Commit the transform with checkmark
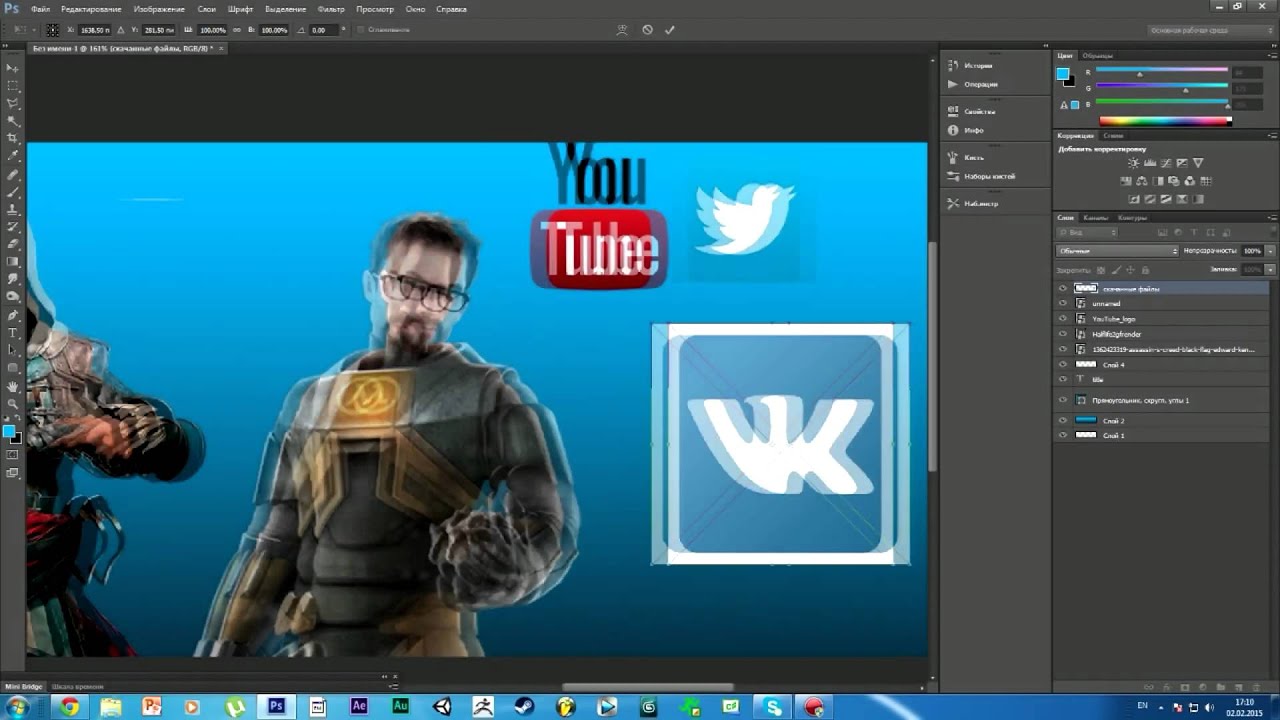Image resolution: width=1280 pixels, height=720 pixels. point(670,30)
